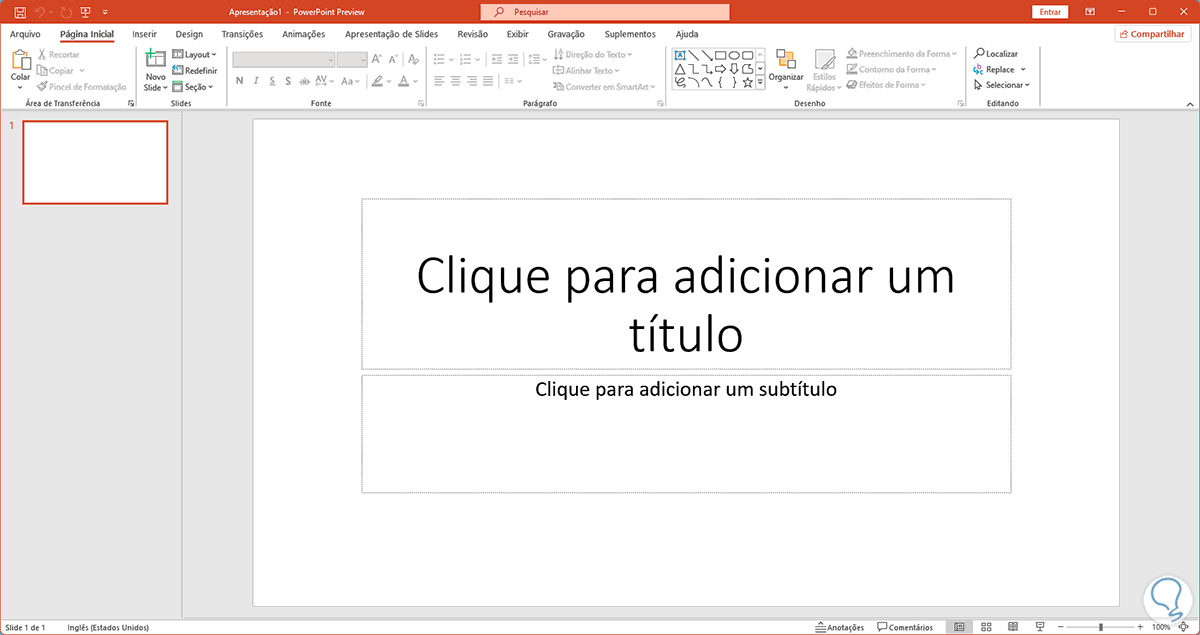Click the Compartilhar share button

(x=1153, y=34)
